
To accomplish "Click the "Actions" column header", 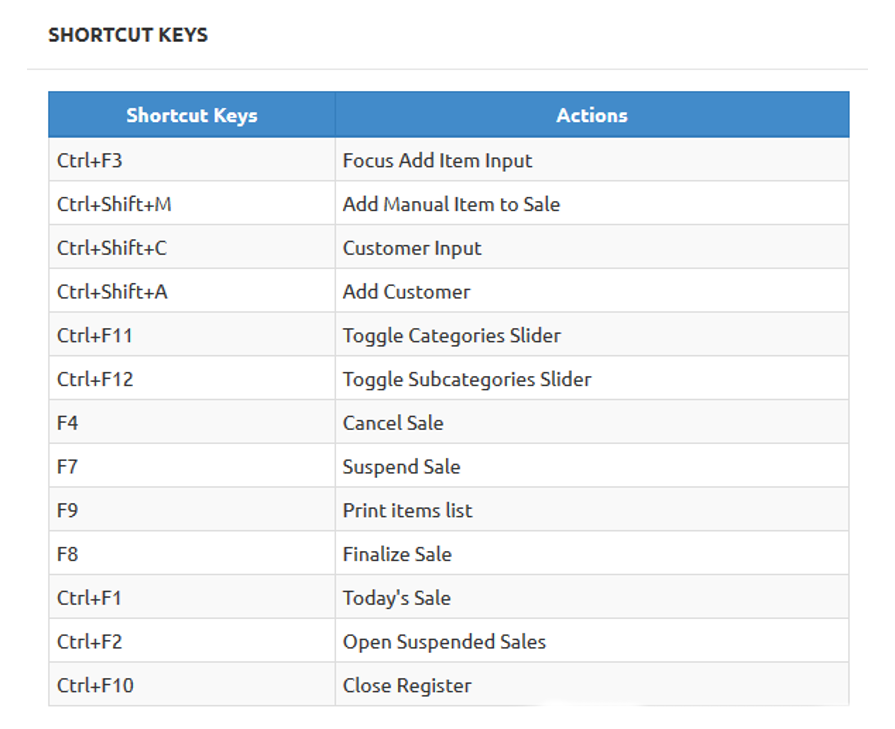I will [x=592, y=115].
